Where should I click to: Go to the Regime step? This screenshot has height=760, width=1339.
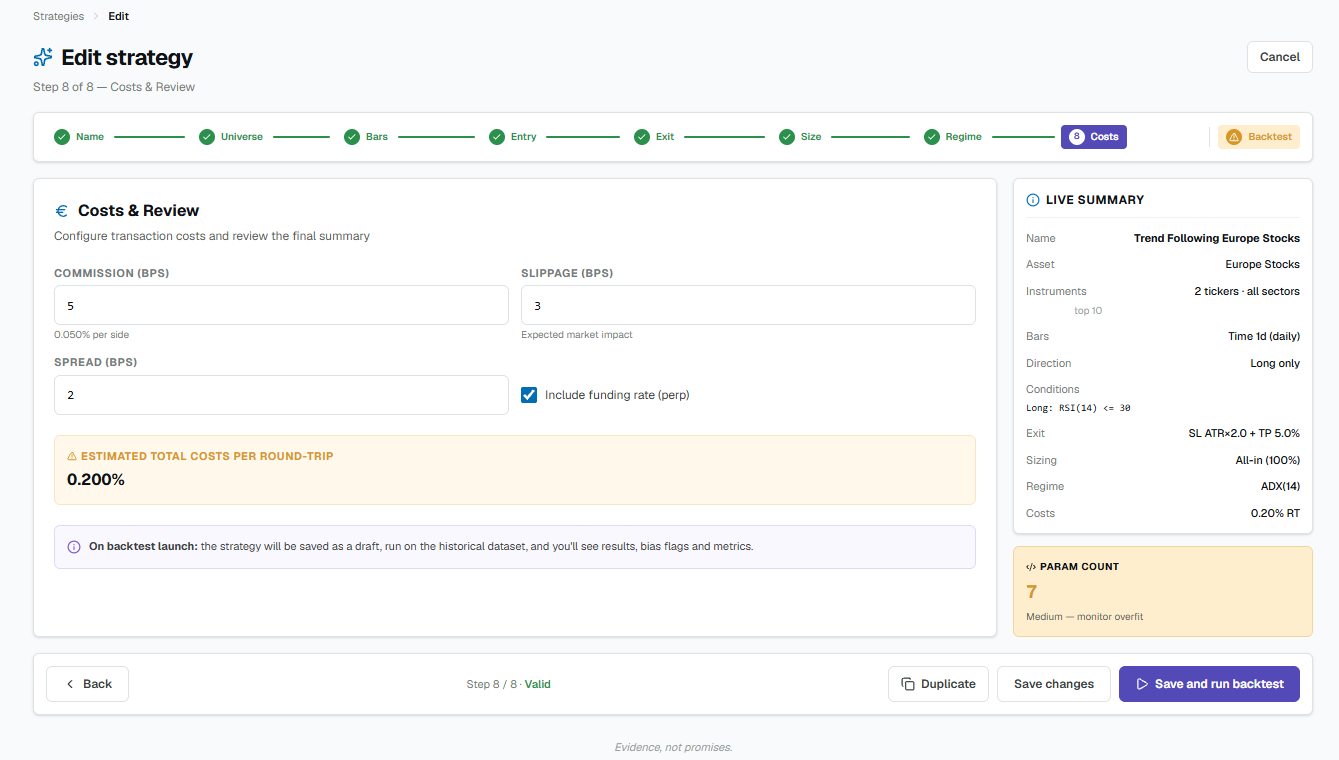953,137
